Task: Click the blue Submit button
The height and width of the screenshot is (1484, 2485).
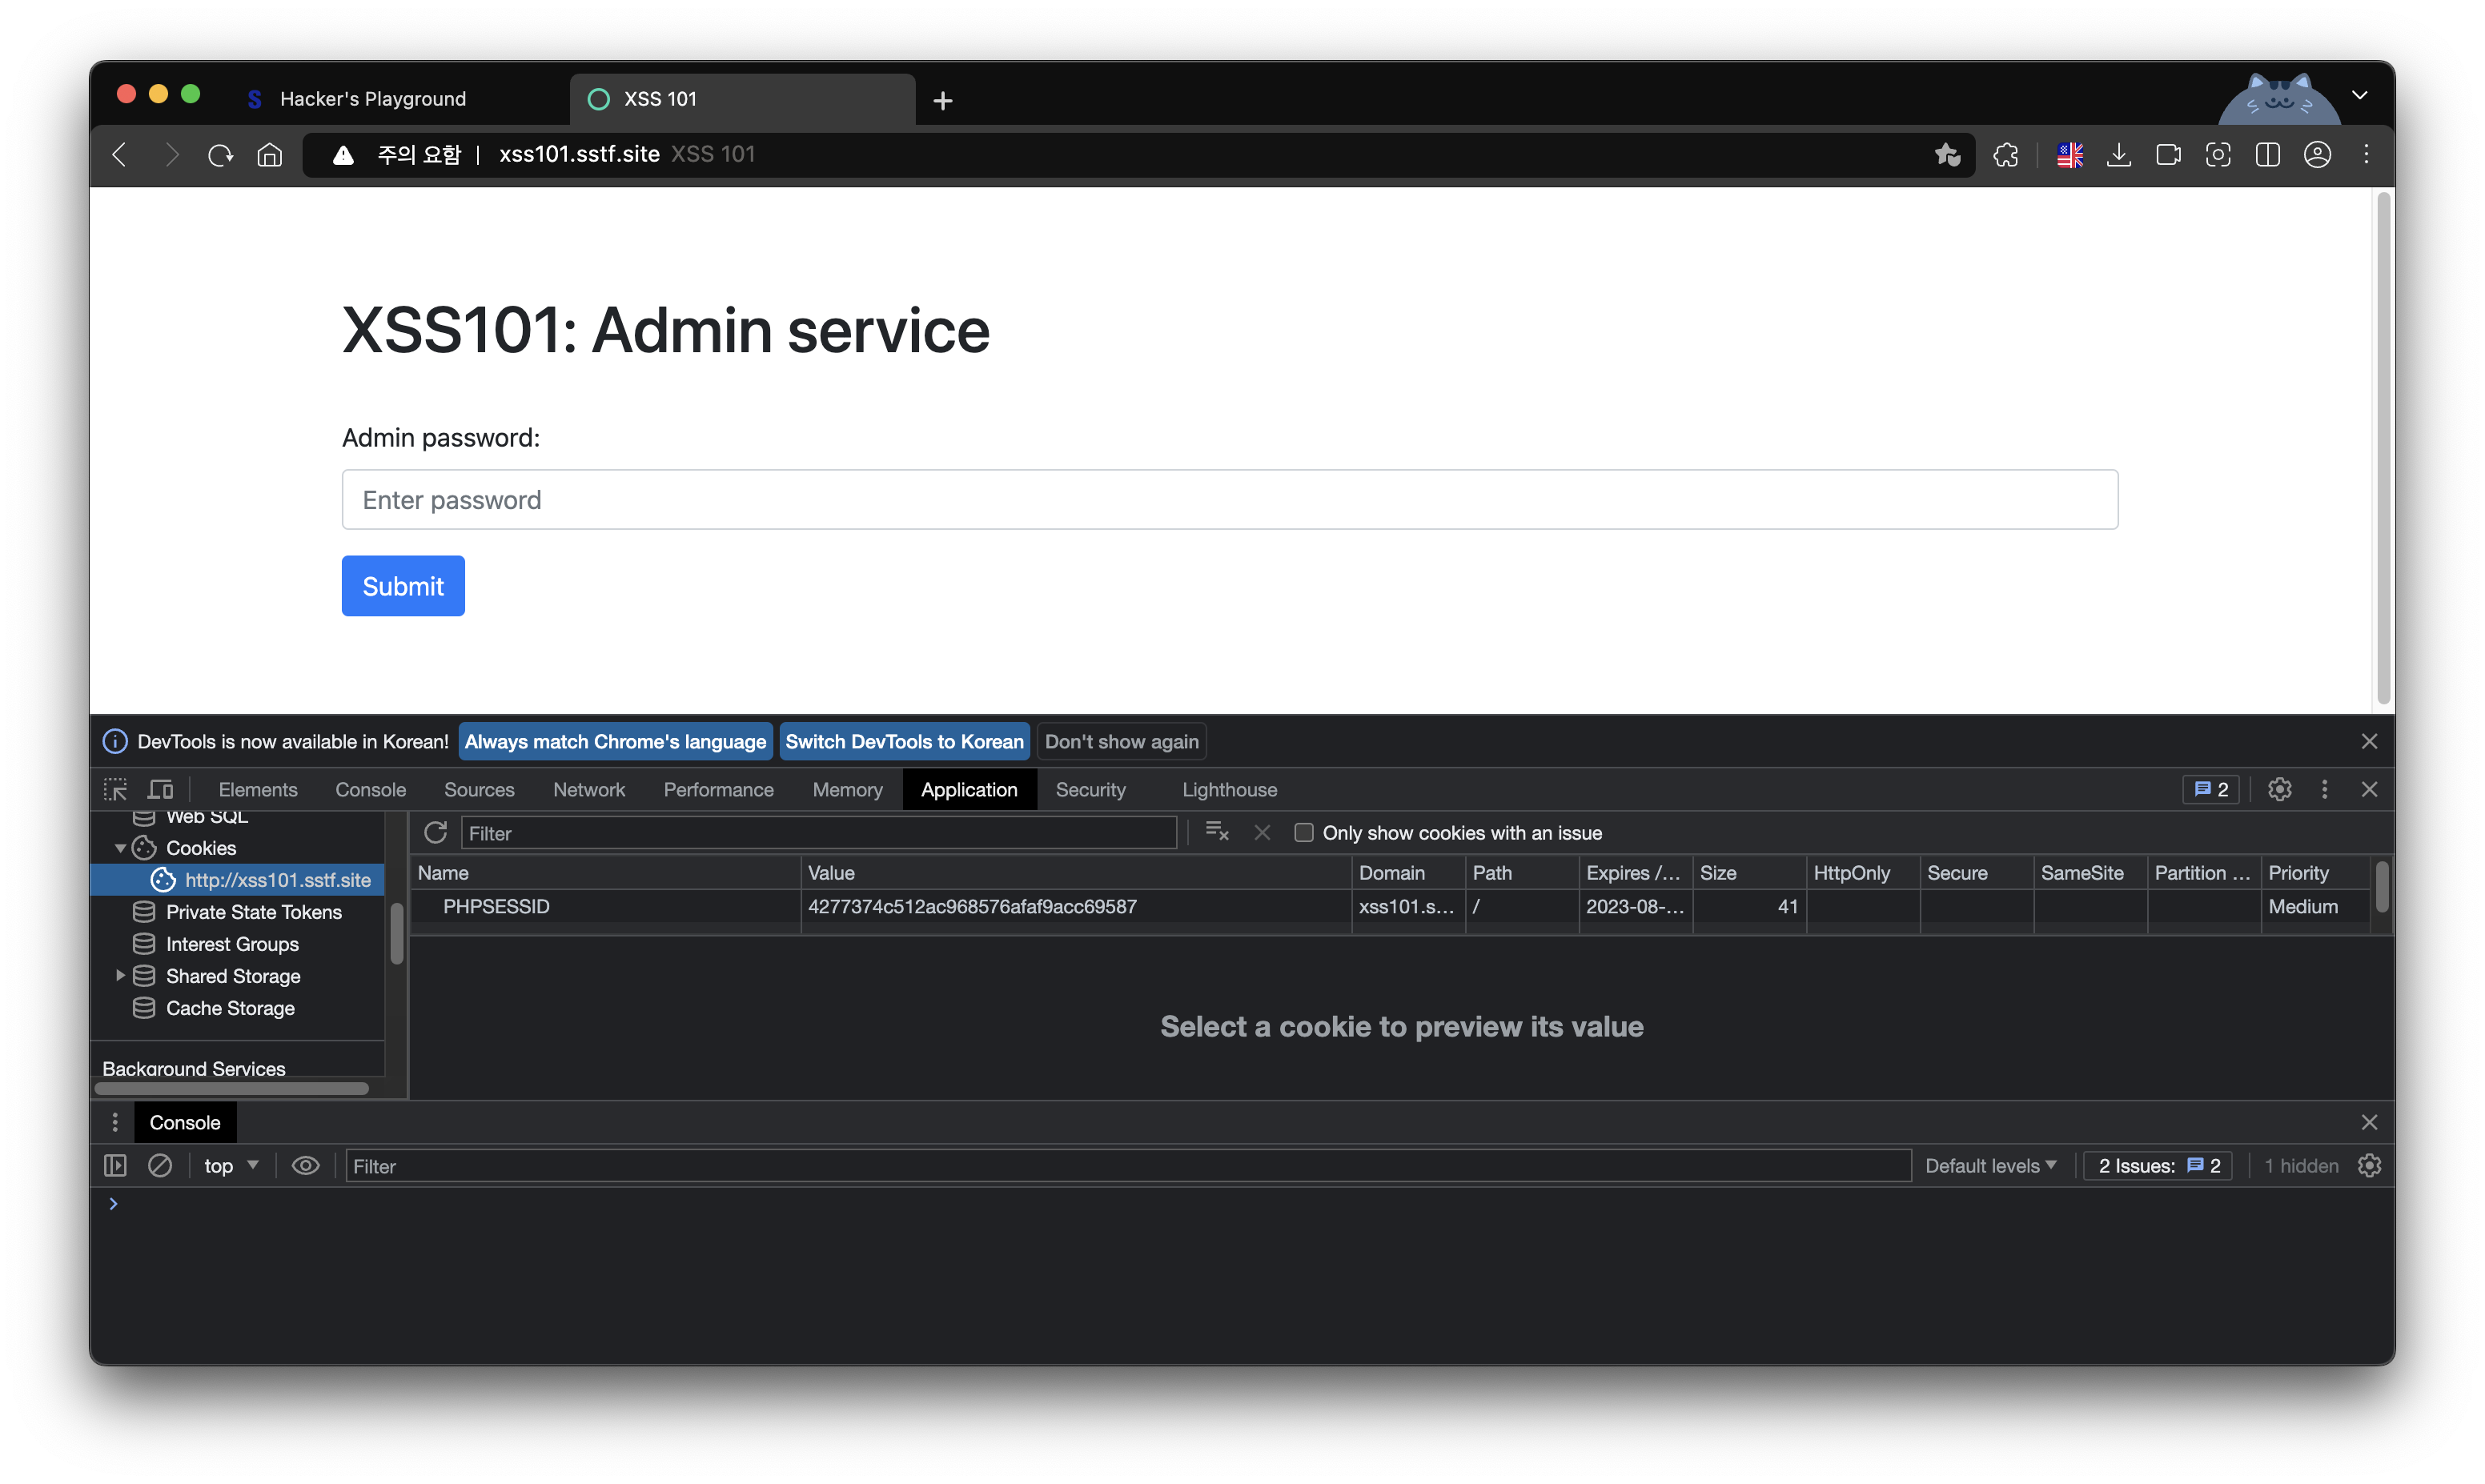Action: click(x=403, y=586)
